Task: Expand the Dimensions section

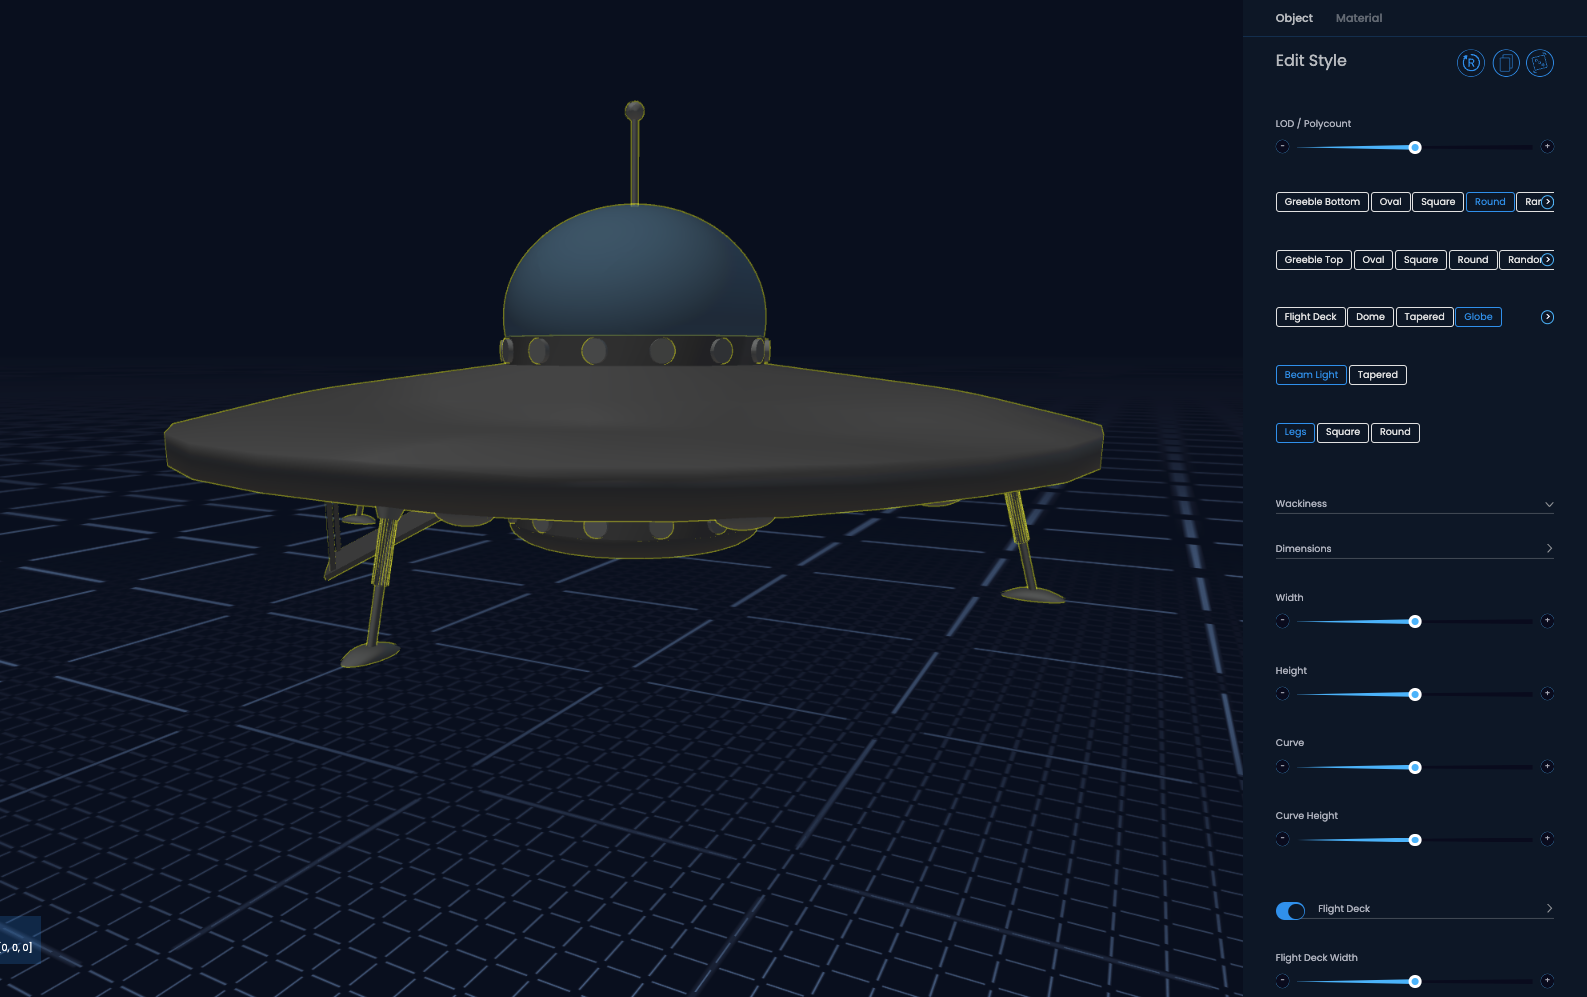Action: point(1414,549)
